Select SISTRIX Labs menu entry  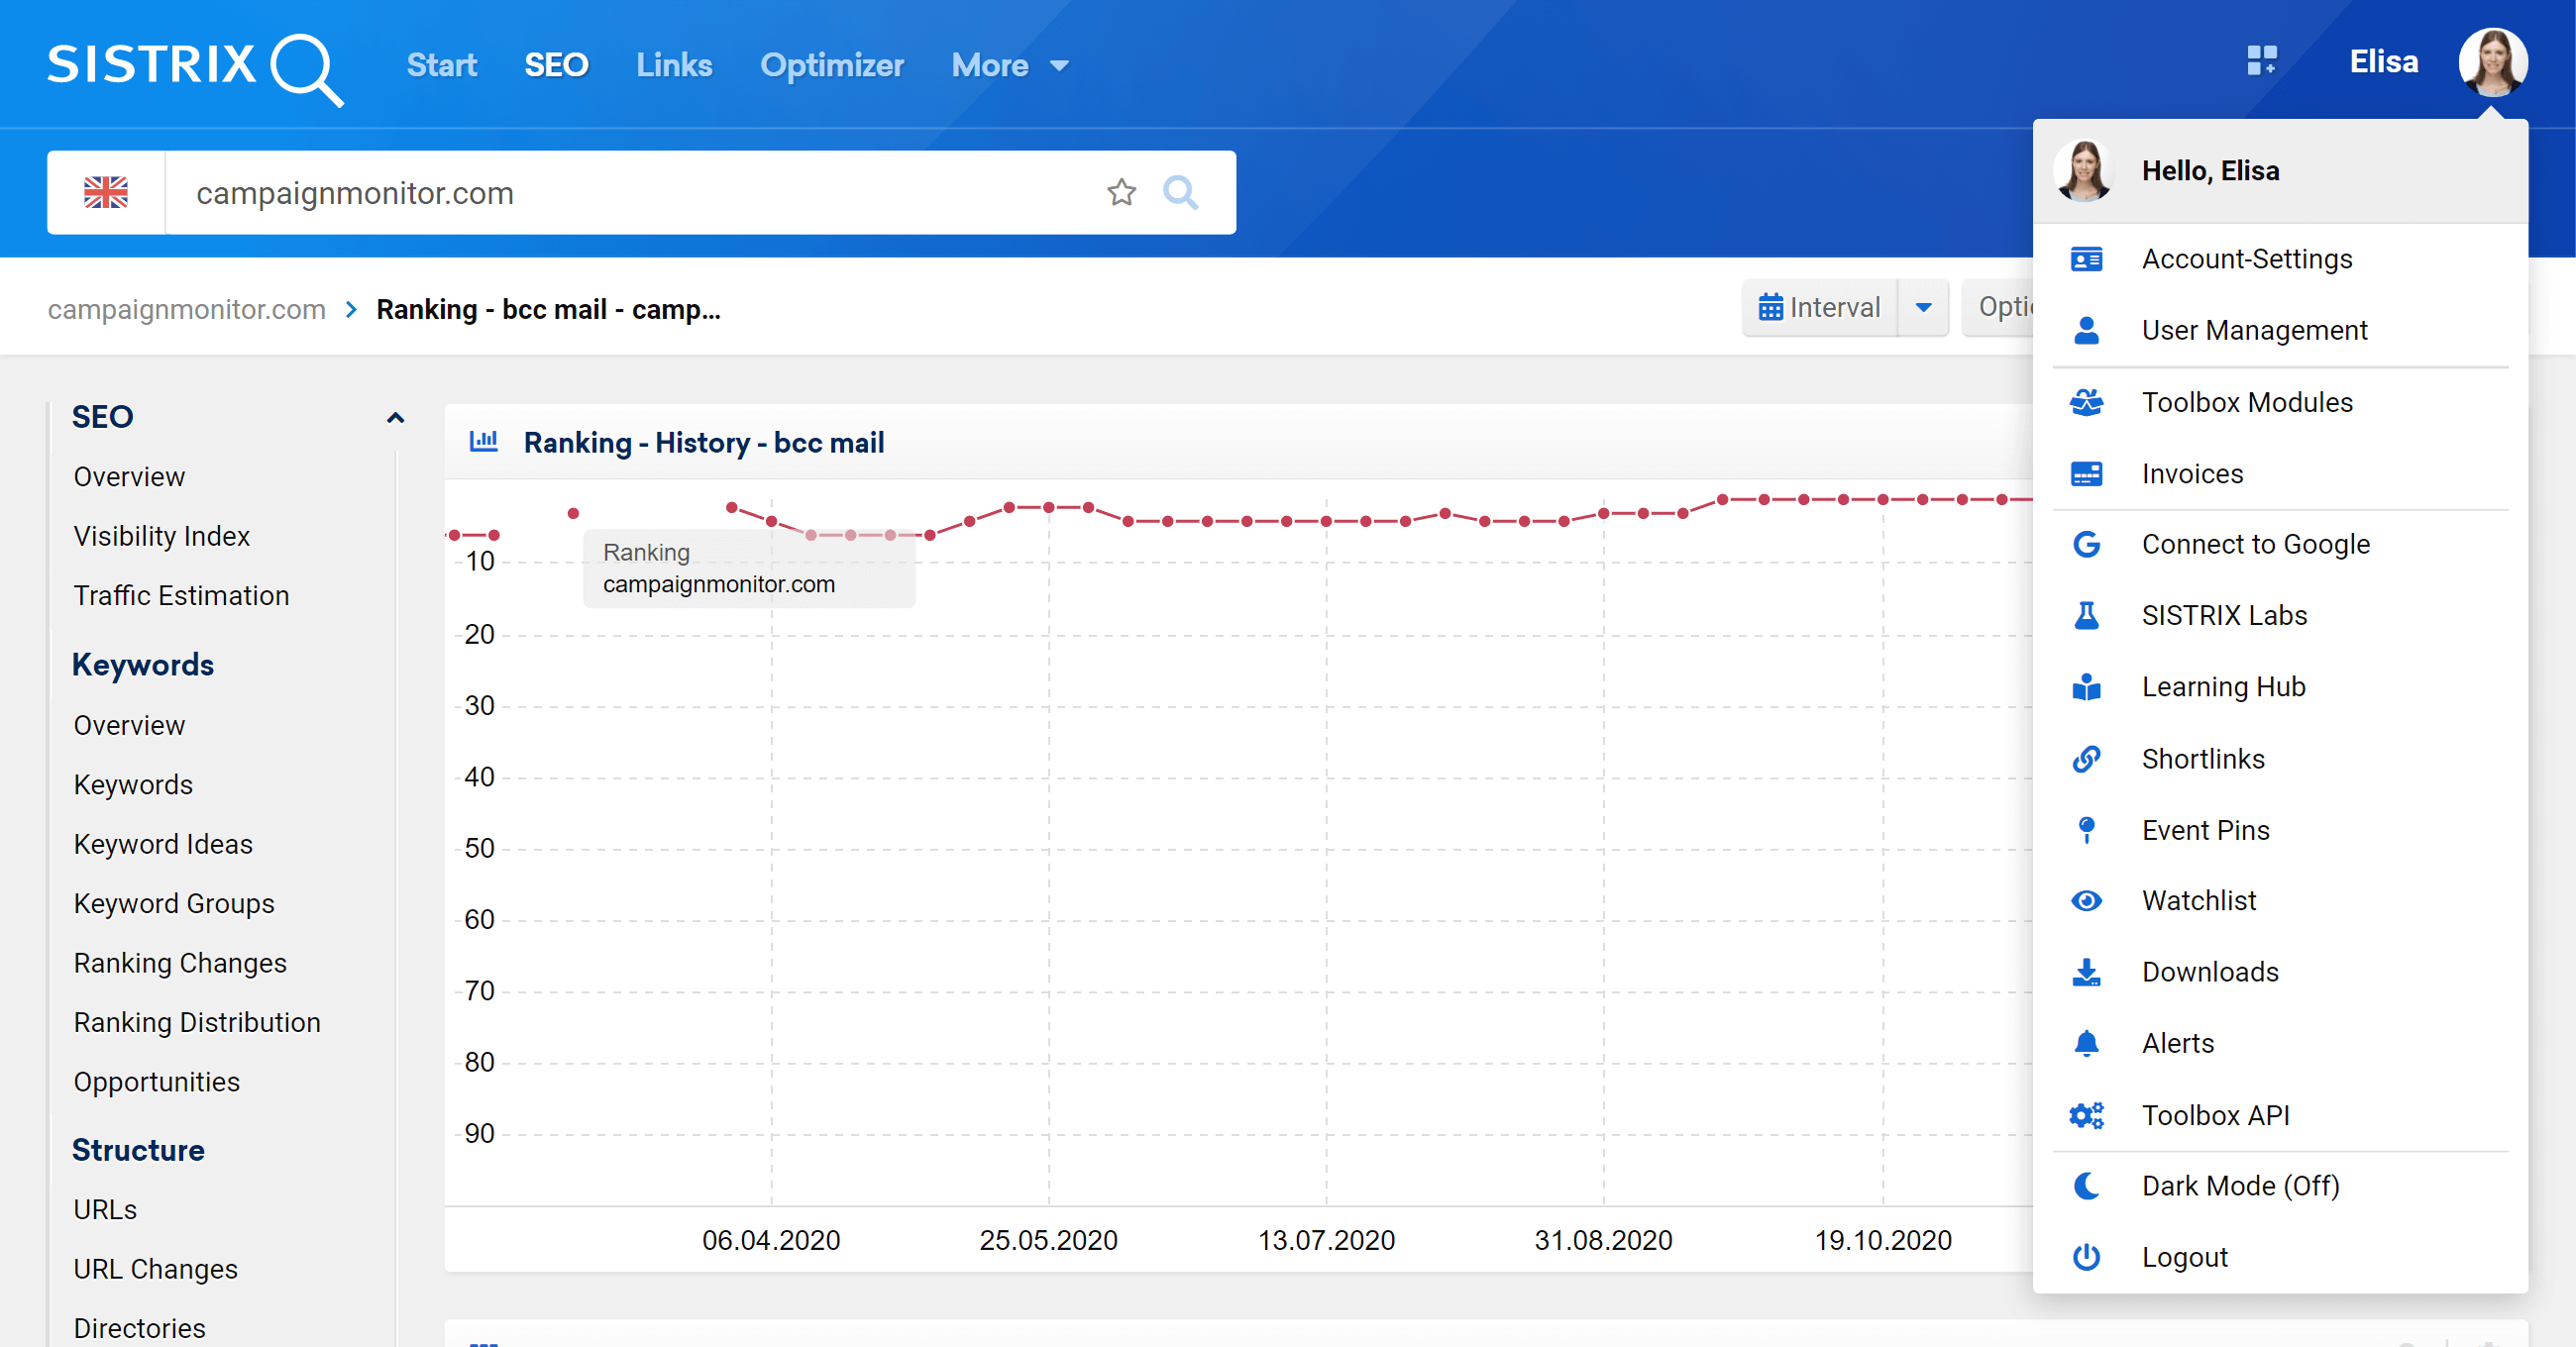tap(2280, 616)
